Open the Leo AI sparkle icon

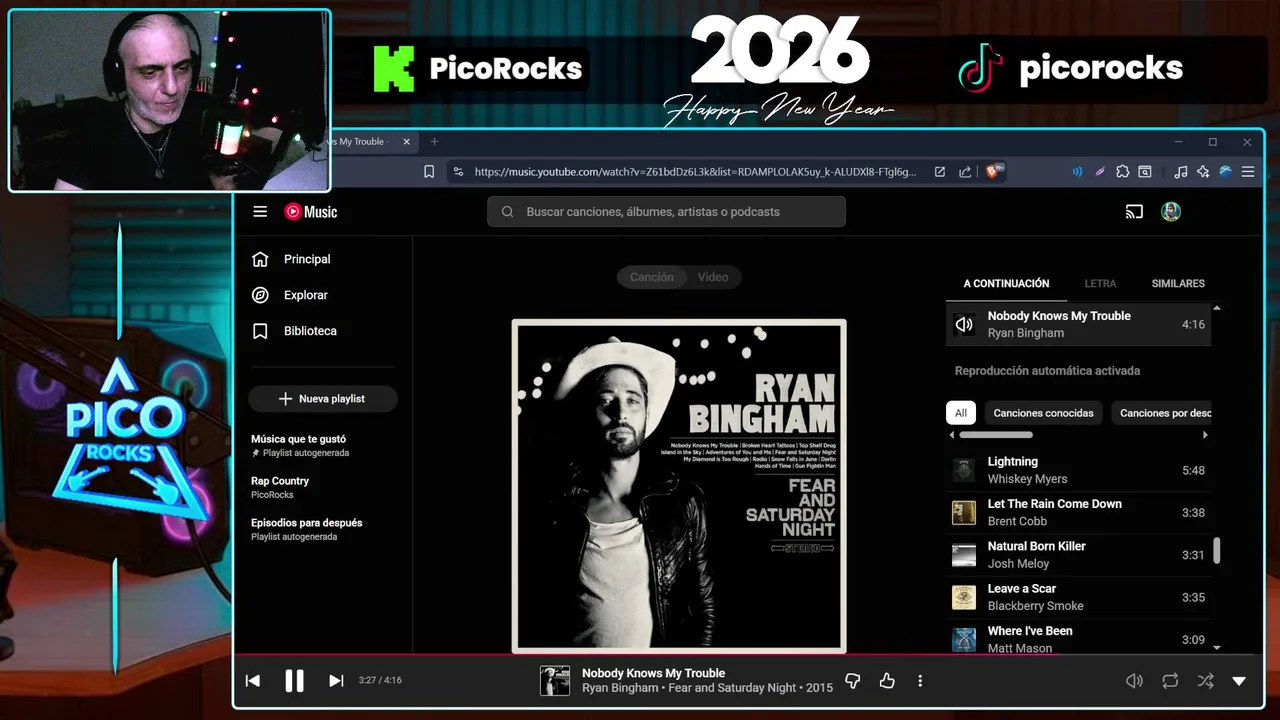click(x=1203, y=172)
